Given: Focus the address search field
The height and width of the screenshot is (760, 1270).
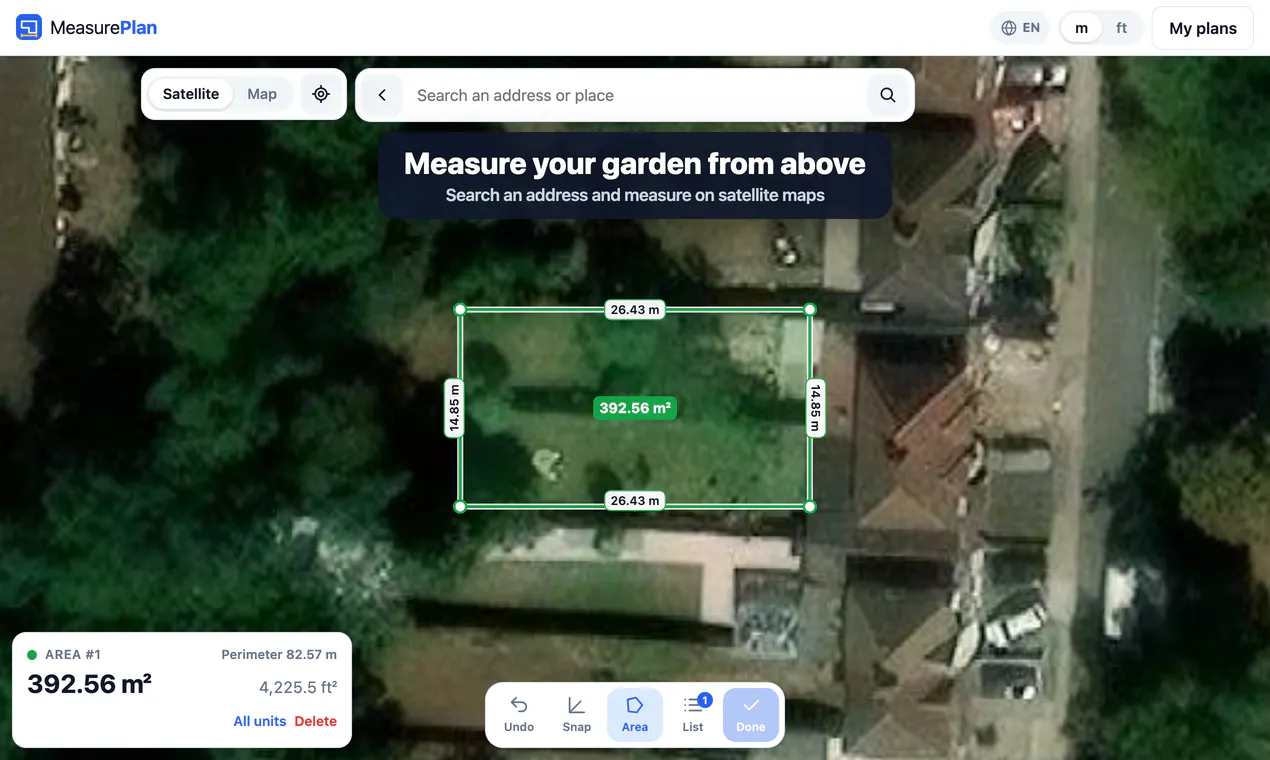Looking at the screenshot, I should pos(636,95).
